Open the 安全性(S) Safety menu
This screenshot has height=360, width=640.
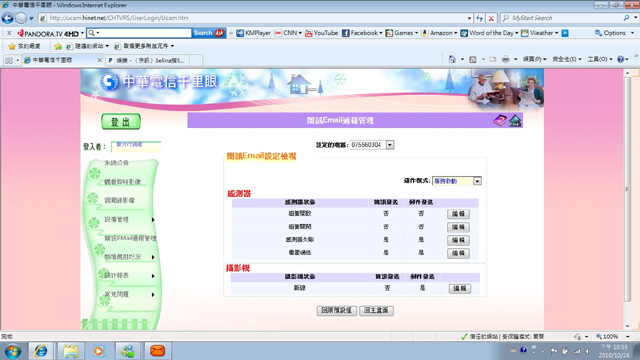point(567,59)
